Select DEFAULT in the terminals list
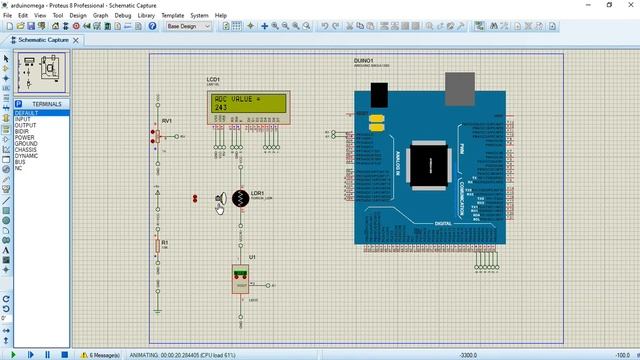 click(x=42, y=113)
